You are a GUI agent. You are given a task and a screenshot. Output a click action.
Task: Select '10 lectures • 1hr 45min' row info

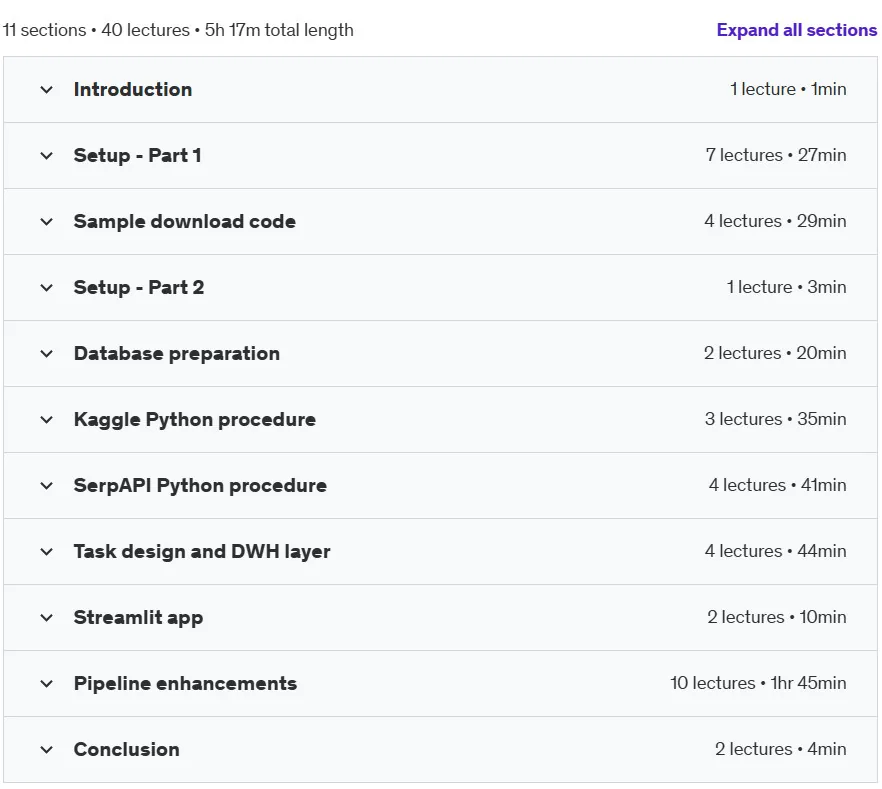[x=758, y=683]
